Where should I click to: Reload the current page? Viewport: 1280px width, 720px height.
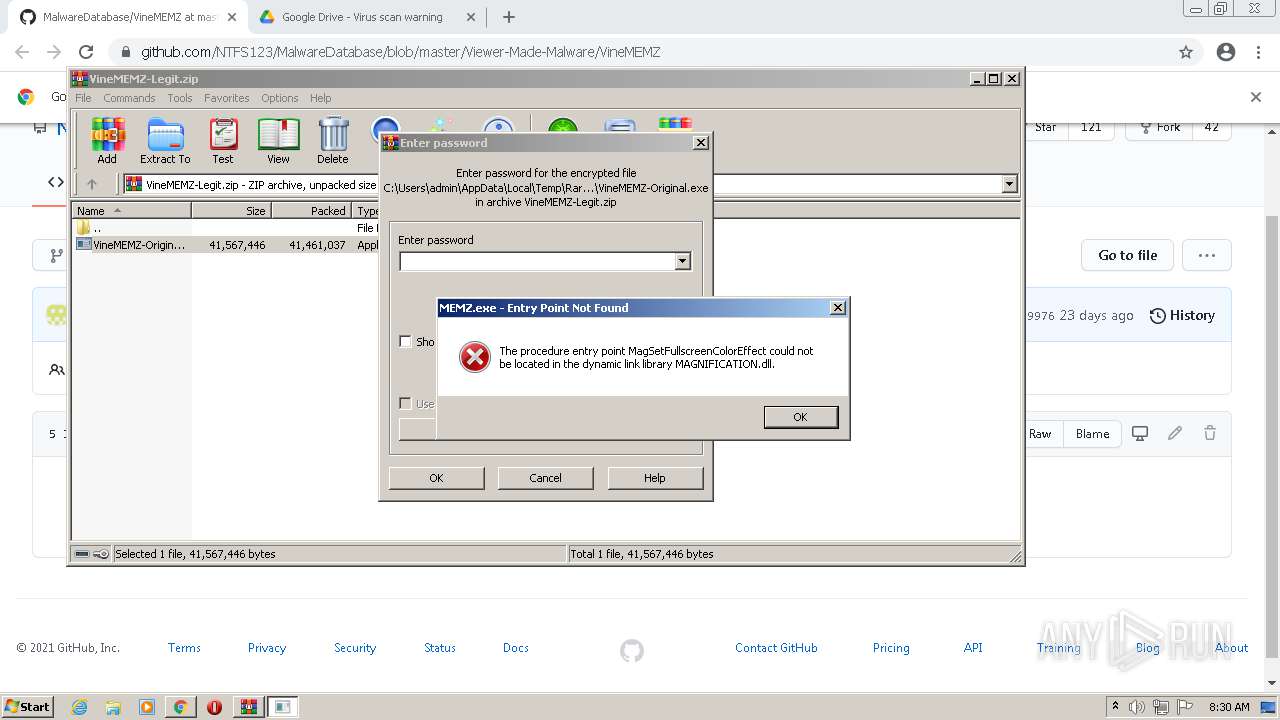point(86,52)
